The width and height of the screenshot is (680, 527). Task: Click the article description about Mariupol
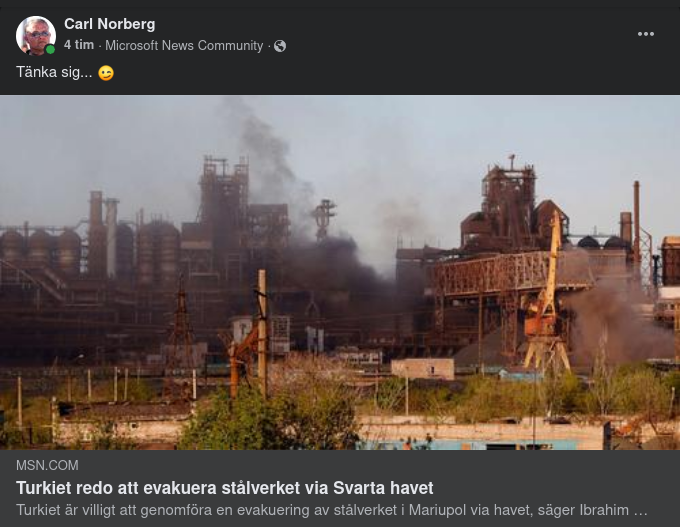pyautogui.click(x=332, y=510)
